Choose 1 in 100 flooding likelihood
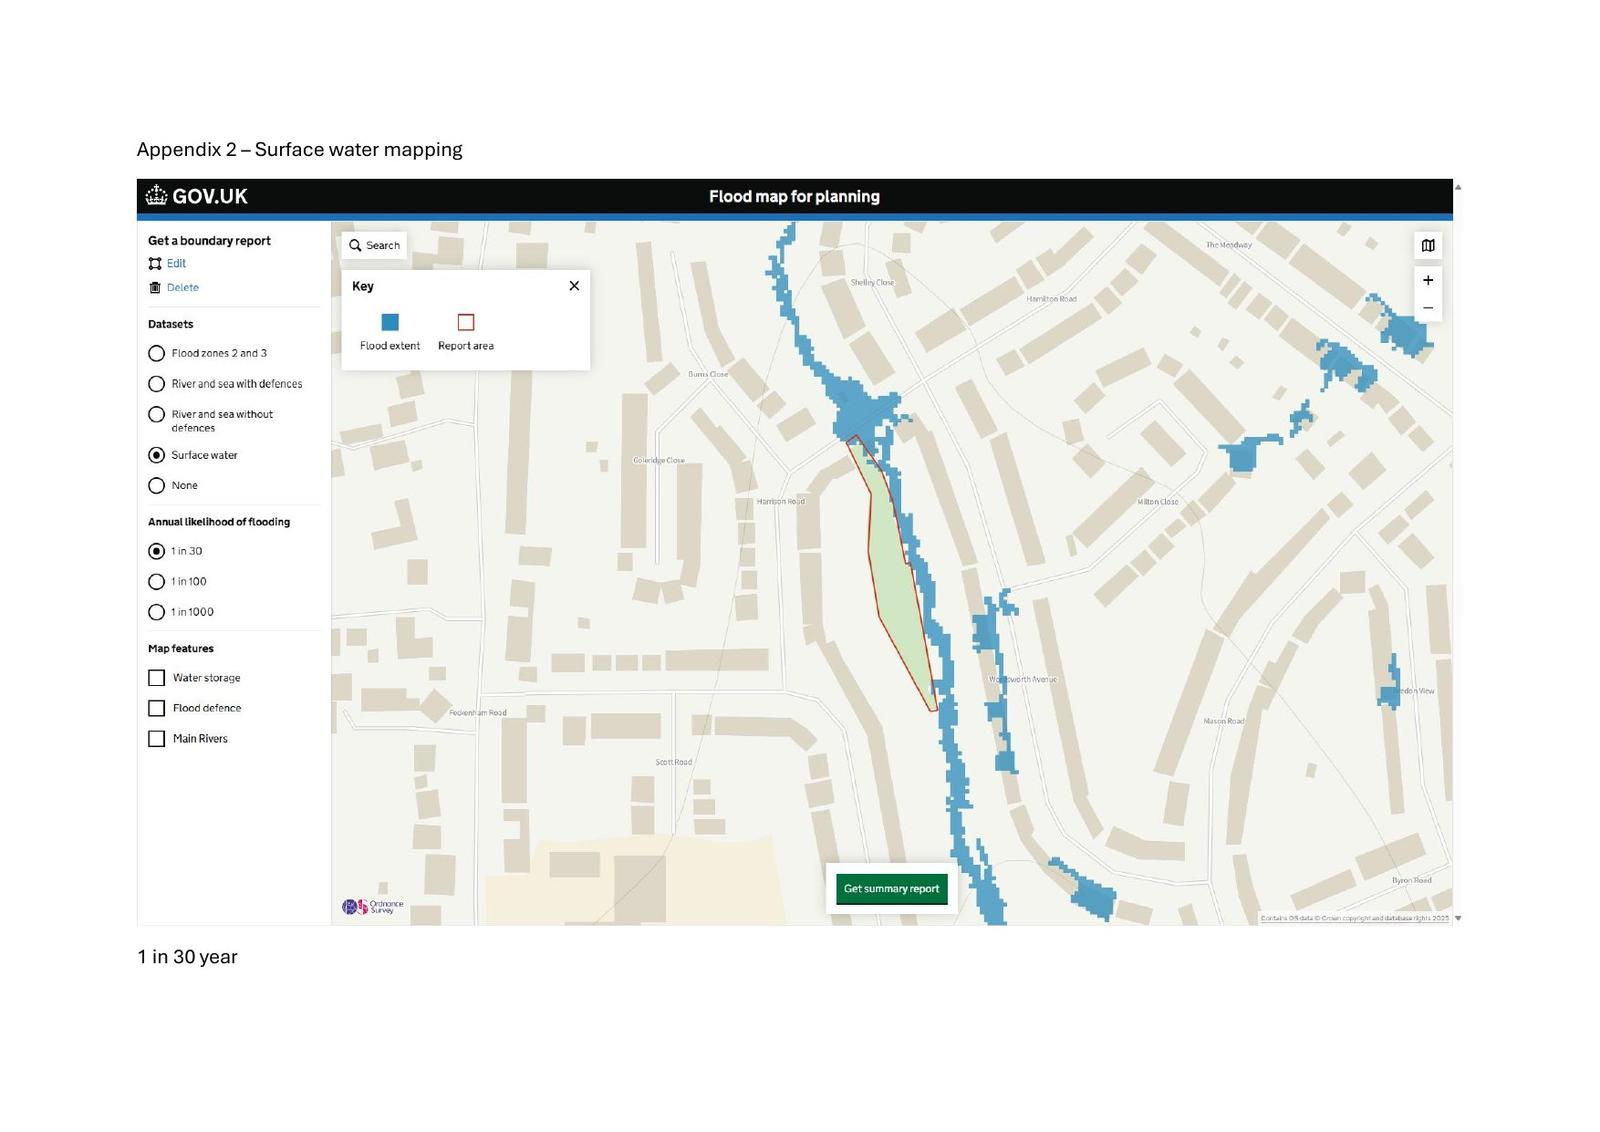The image size is (1600, 1132). coord(157,582)
